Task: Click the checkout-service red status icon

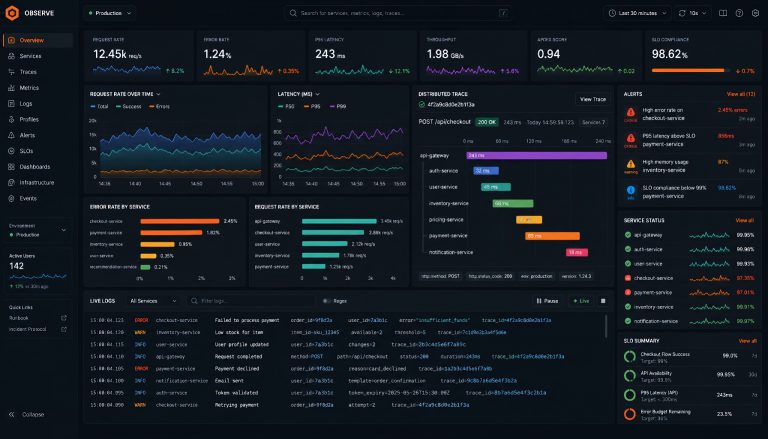Action: pyautogui.click(x=628, y=278)
